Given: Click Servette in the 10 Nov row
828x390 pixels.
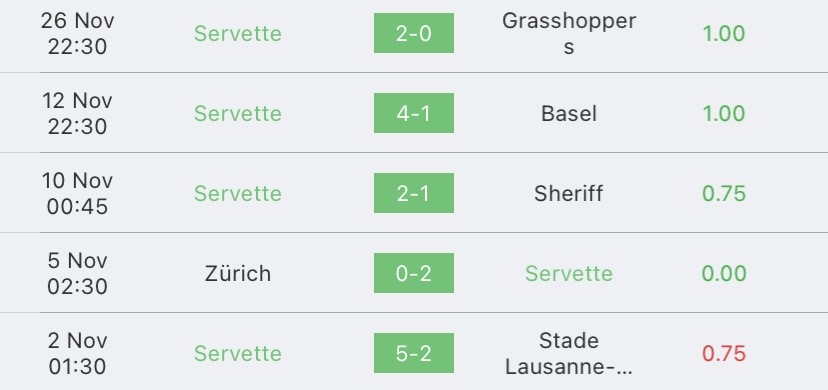Looking at the screenshot, I should coord(238,193).
